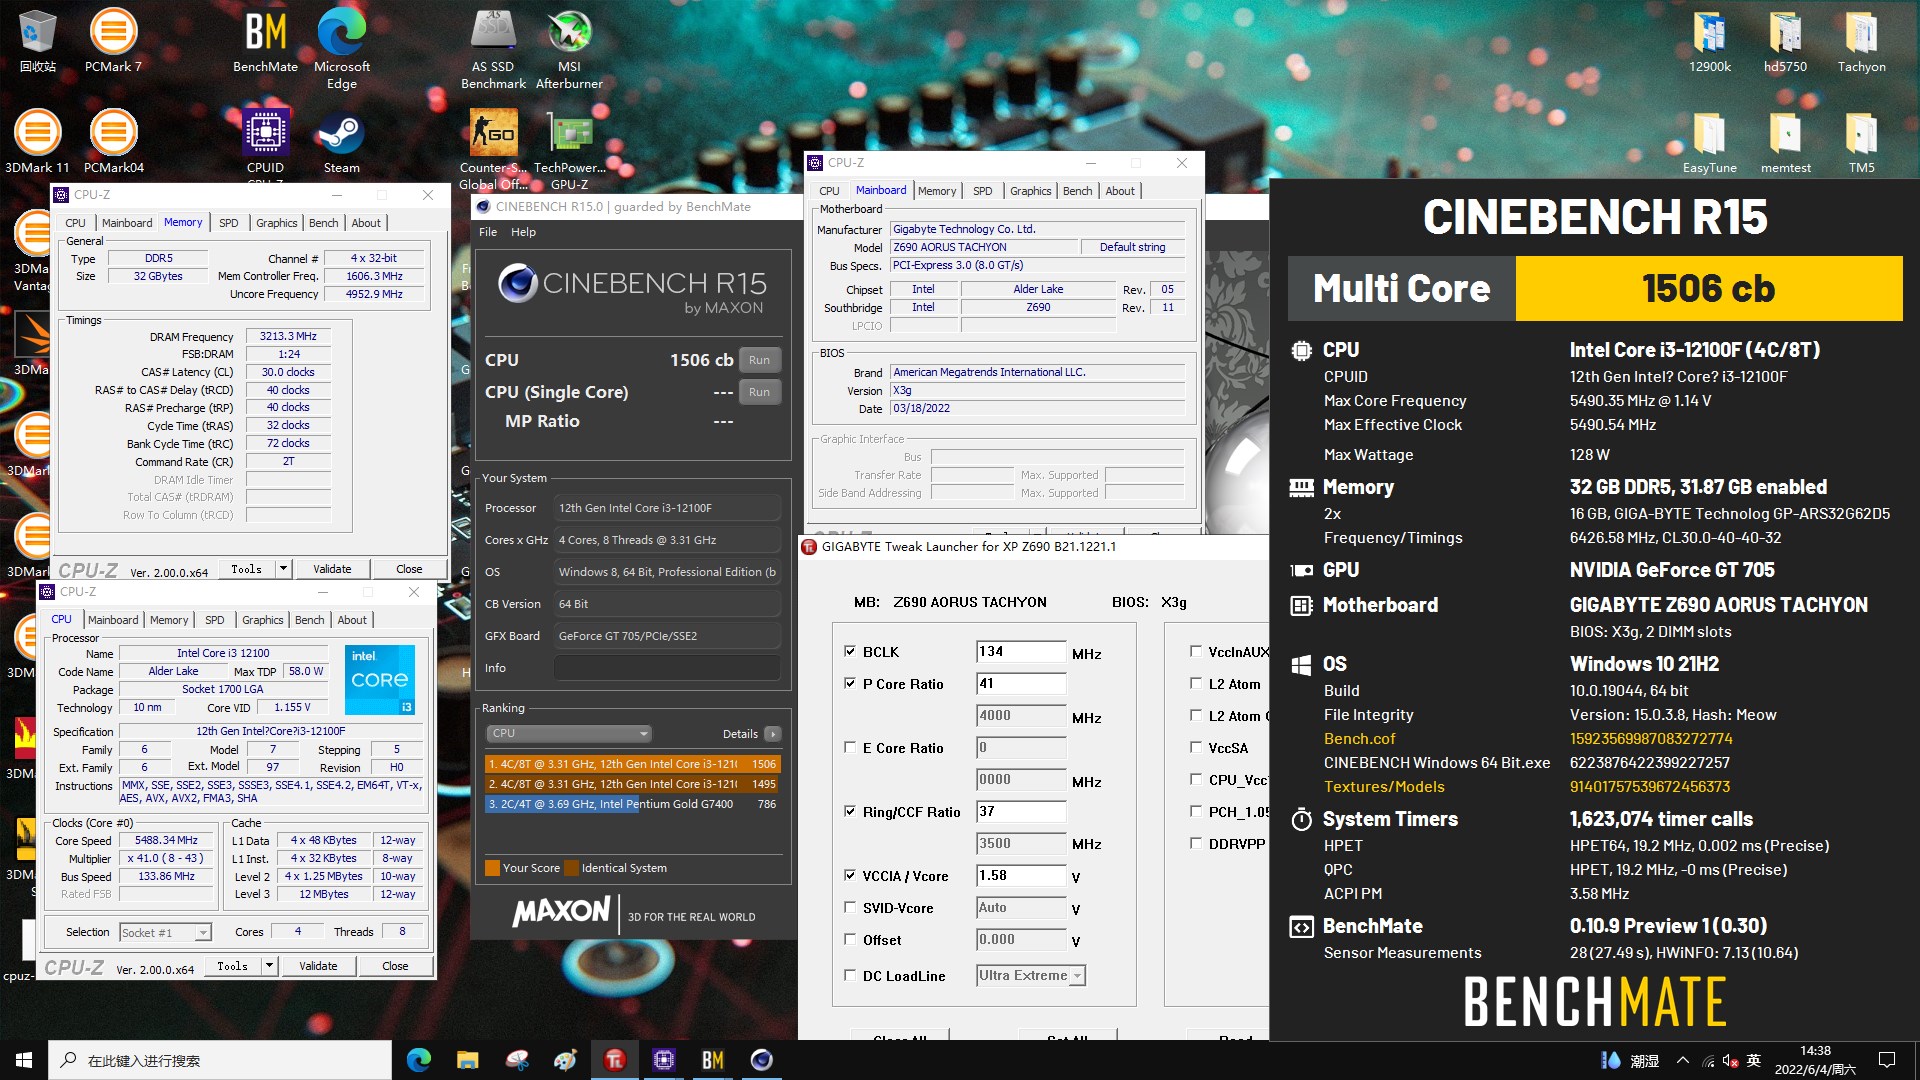Run the CPU Single Core test
Image resolution: width=1920 pixels, height=1080 pixels.
[x=759, y=392]
